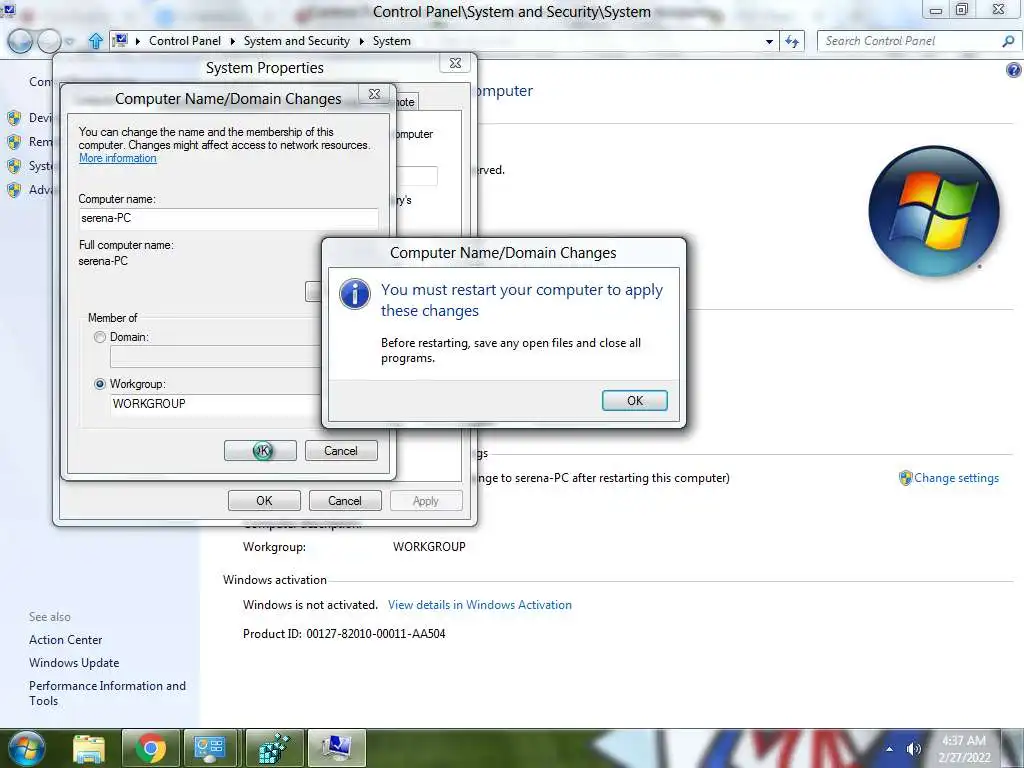Click the Product ID text

pos(344,633)
